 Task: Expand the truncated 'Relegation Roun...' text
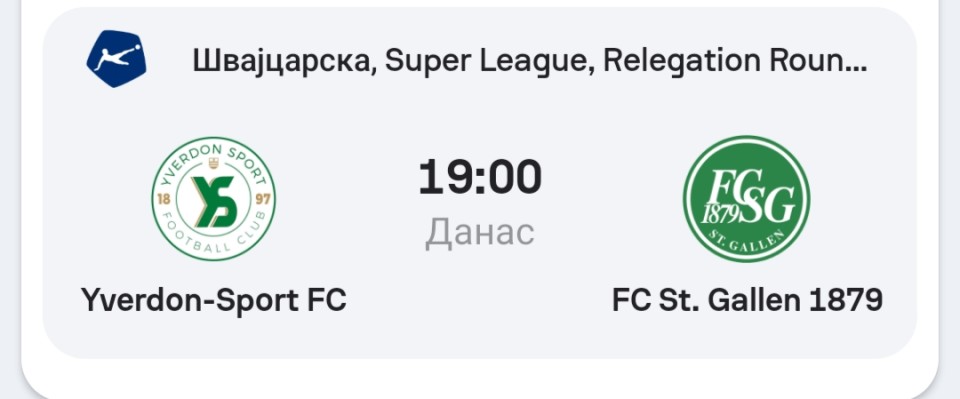point(735,61)
